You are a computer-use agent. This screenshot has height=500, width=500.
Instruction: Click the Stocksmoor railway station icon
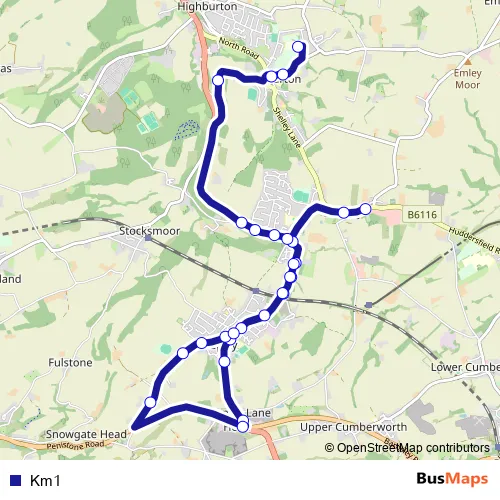click(148, 238)
